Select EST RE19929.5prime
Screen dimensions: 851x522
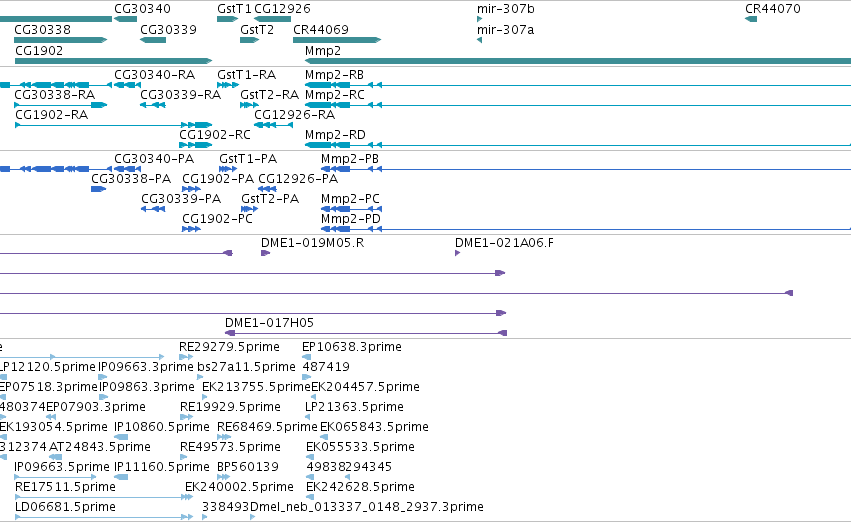pyautogui.click(x=231, y=407)
